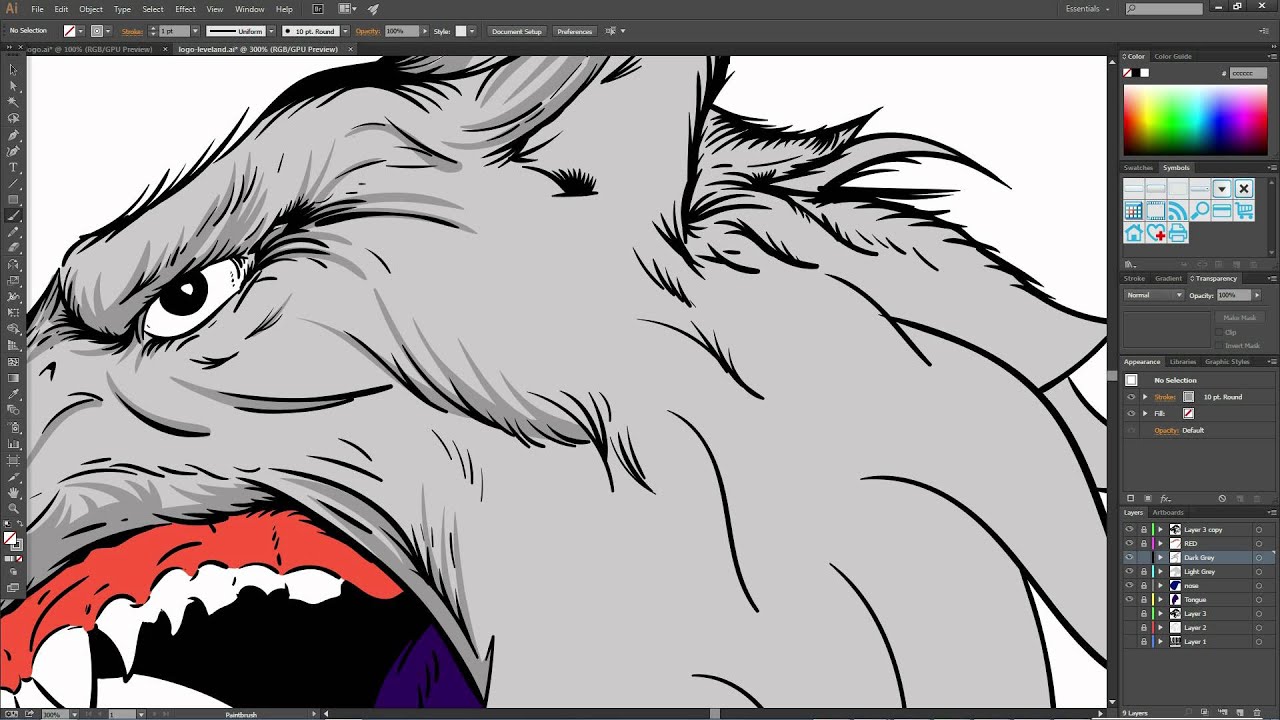Open the 10 pt. Round brush dropdown
Viewport: 1280px width, 720px height.
[345, 31]
